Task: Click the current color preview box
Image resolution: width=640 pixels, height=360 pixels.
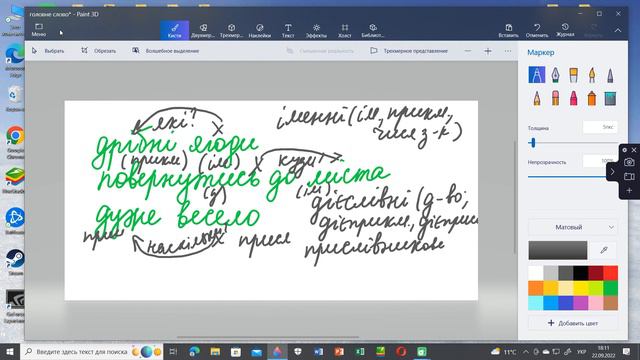Action: (558, 250)
